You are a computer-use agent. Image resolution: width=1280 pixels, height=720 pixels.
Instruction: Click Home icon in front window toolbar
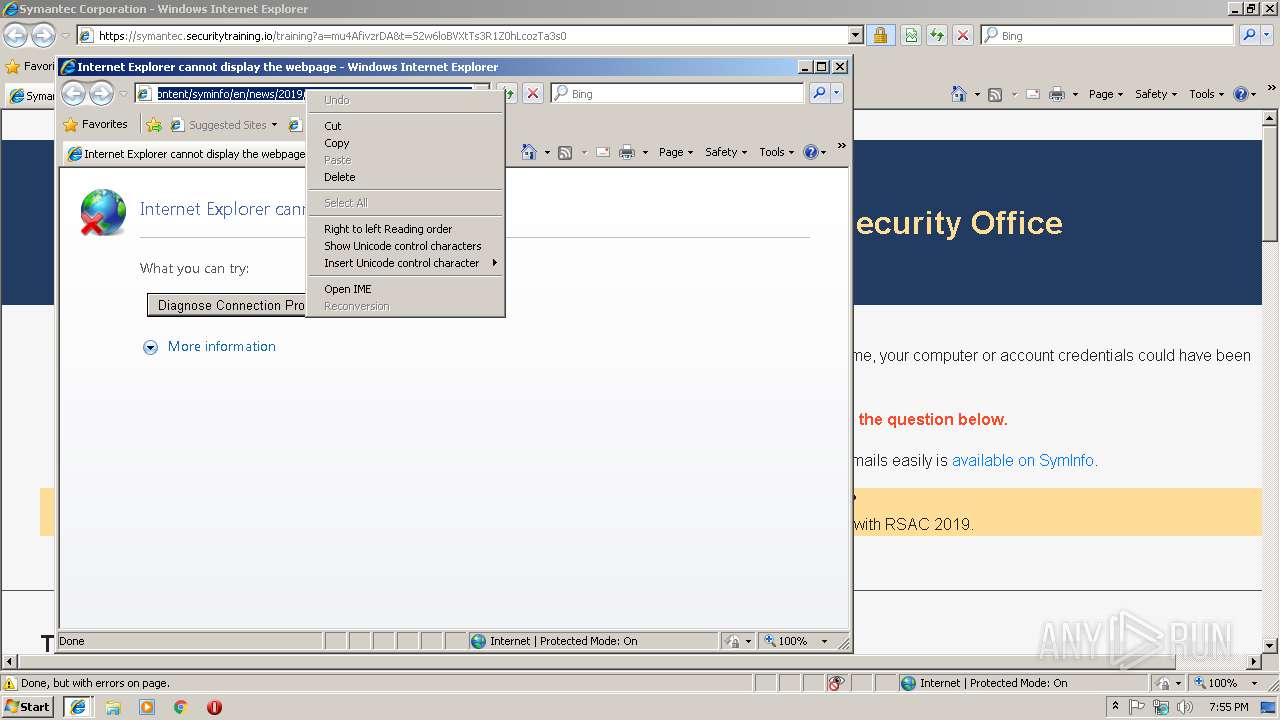click(529, 152)
